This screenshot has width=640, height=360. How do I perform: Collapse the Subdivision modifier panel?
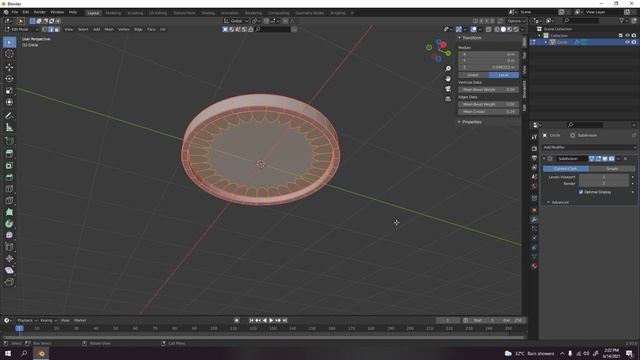tap(544, 159)
